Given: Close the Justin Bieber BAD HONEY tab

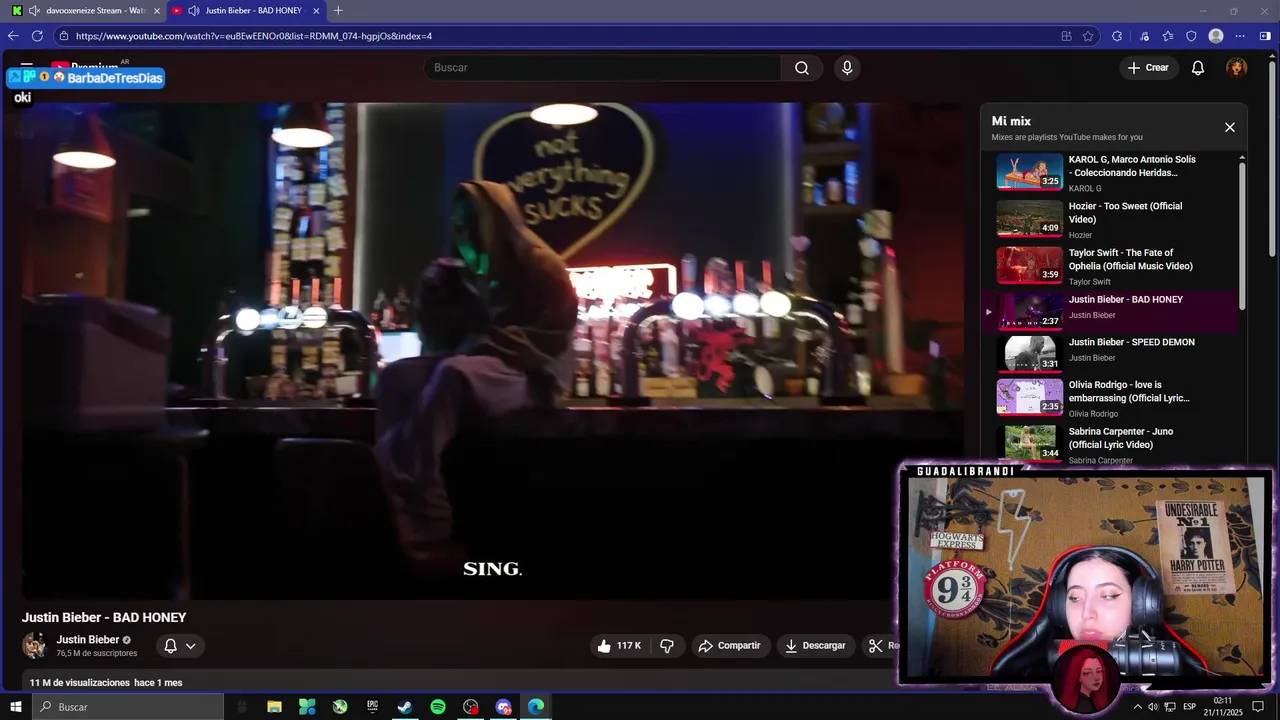Looking at the screenshot, I should coord(316,10).
